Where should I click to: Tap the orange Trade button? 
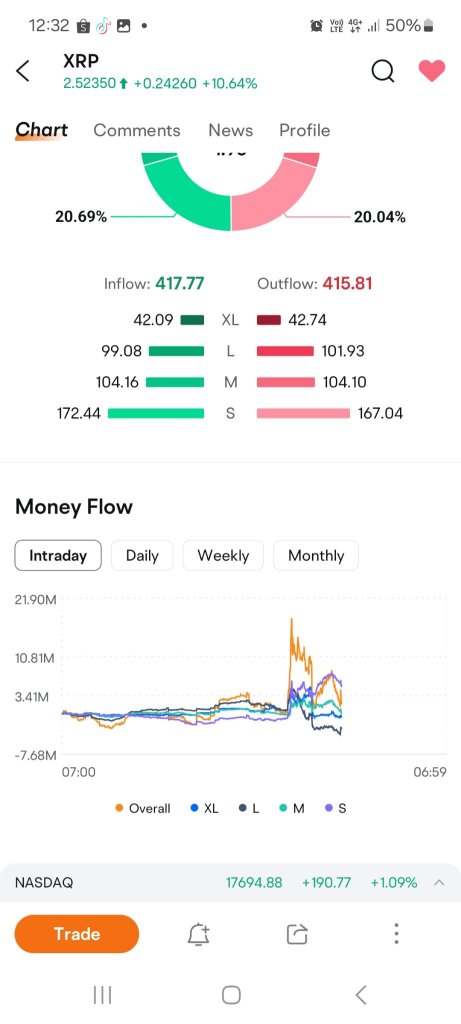[76, 934]
